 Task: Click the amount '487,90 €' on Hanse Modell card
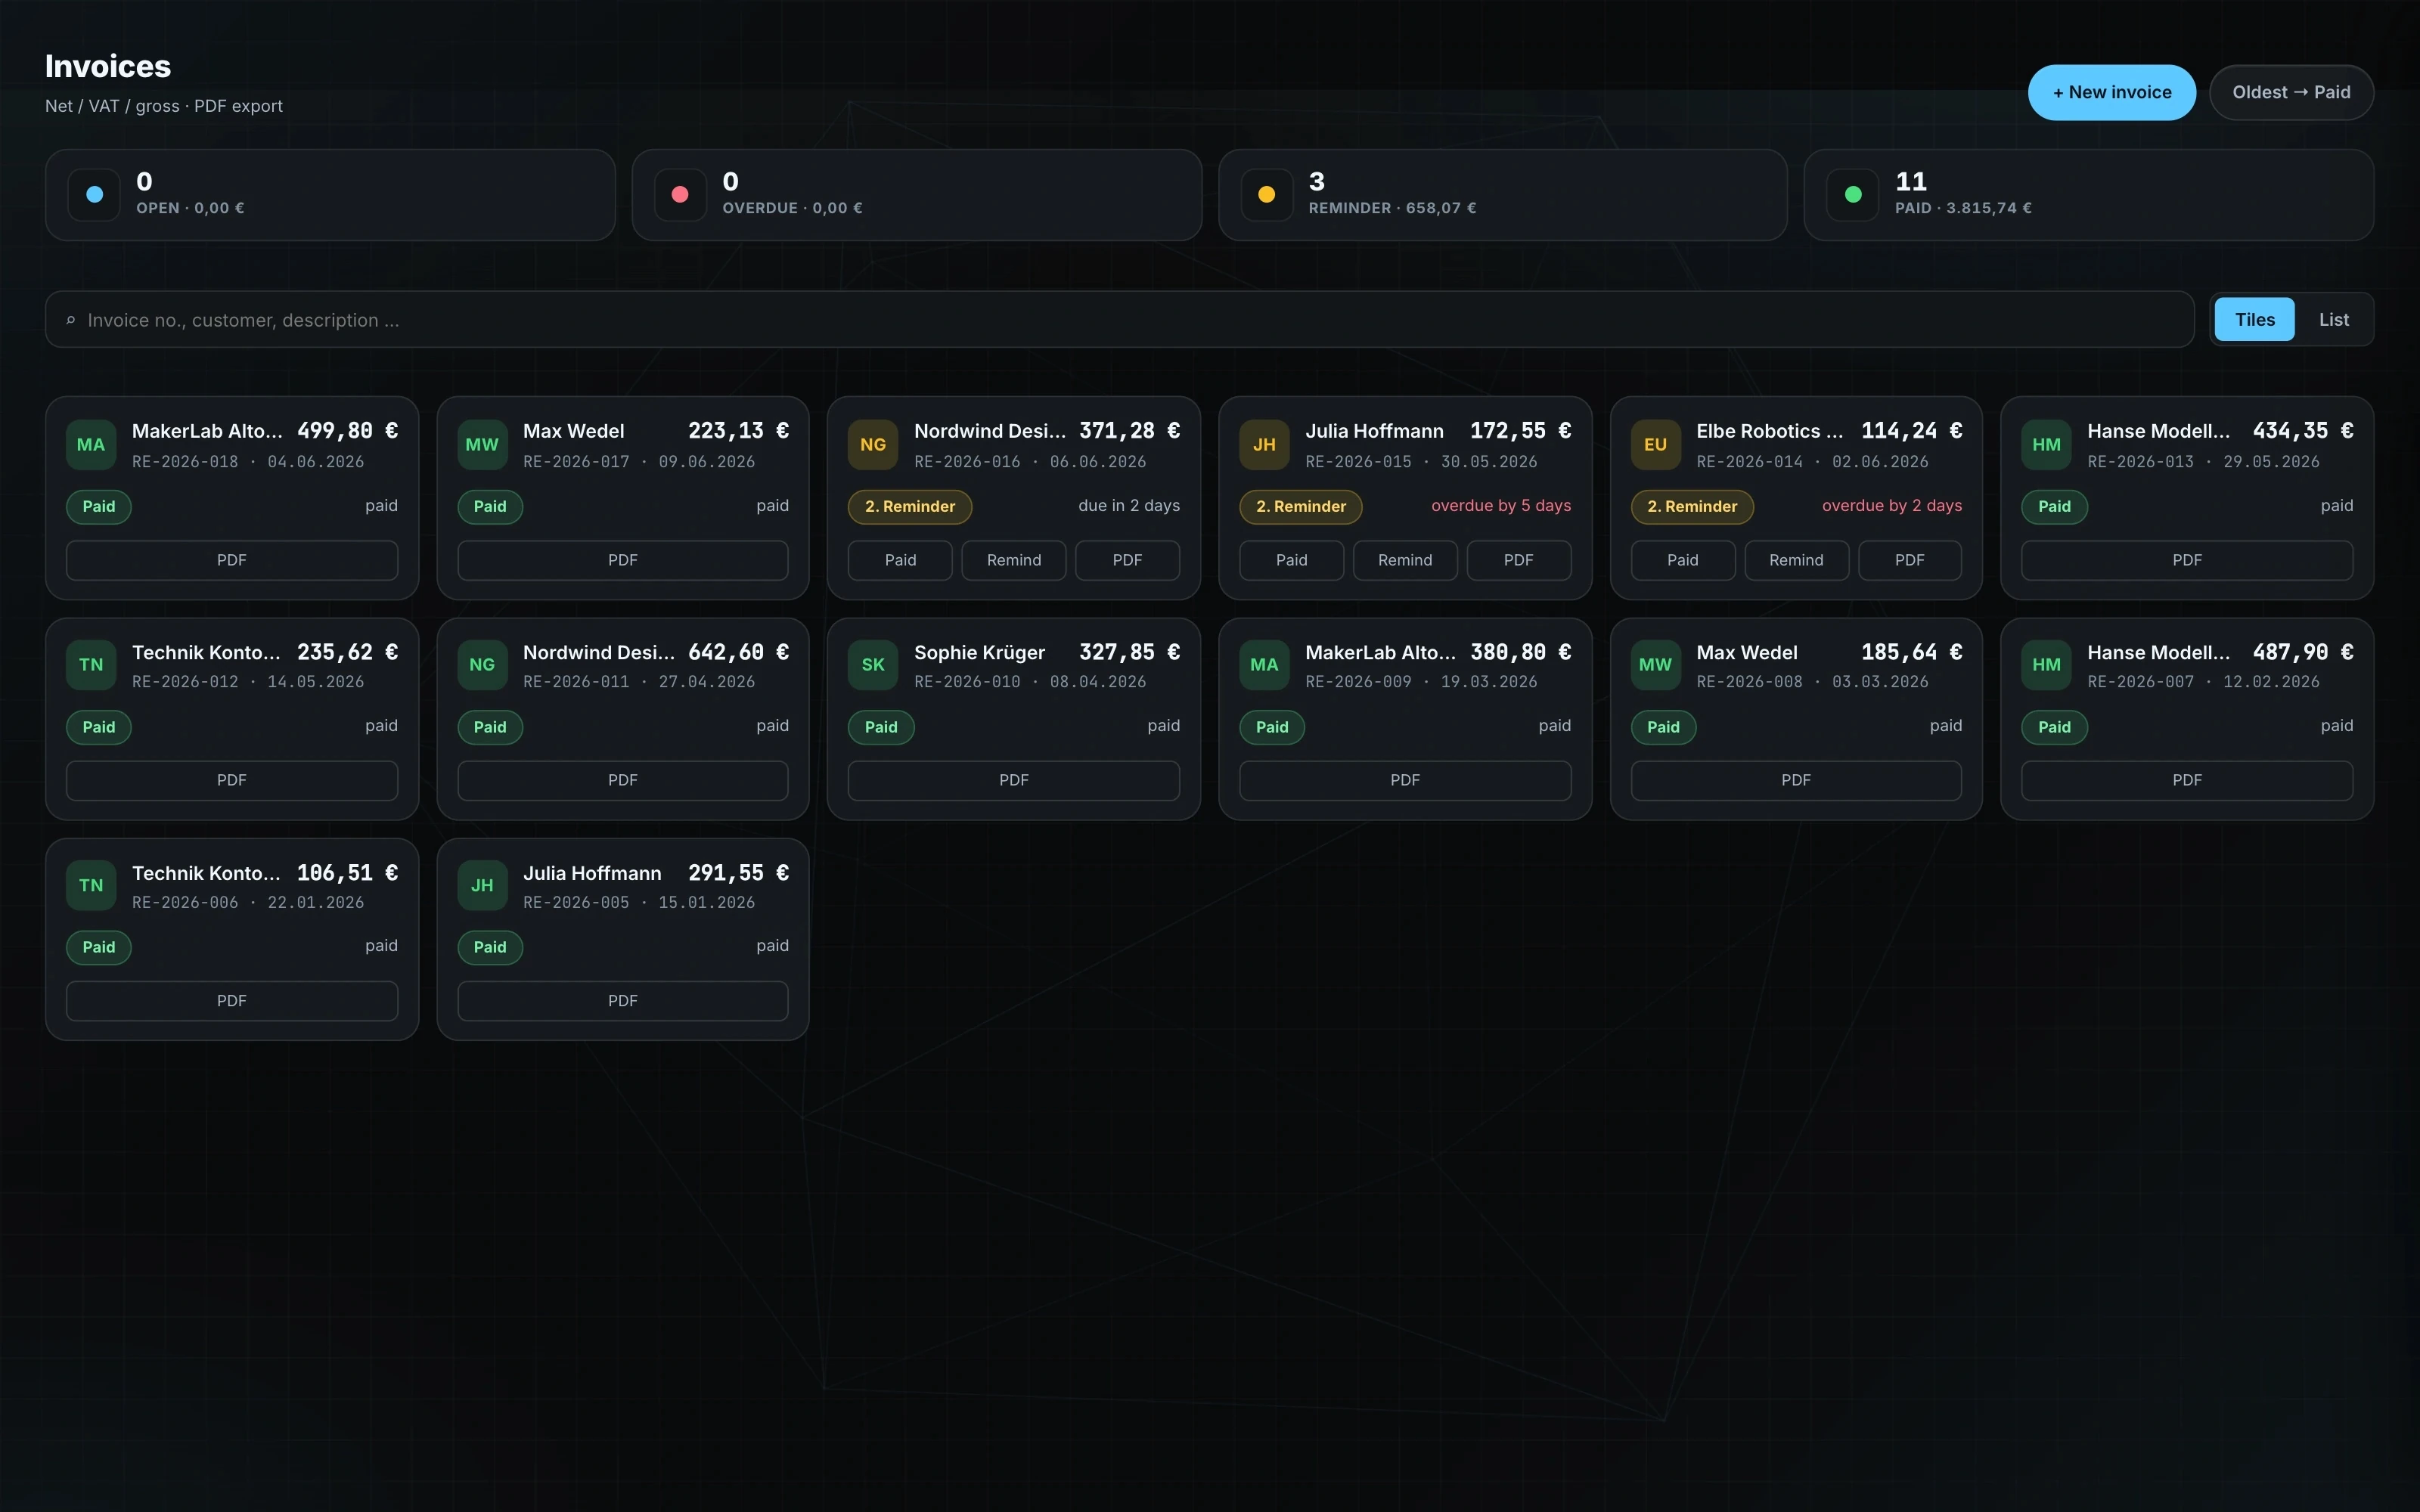(2302, 652)
